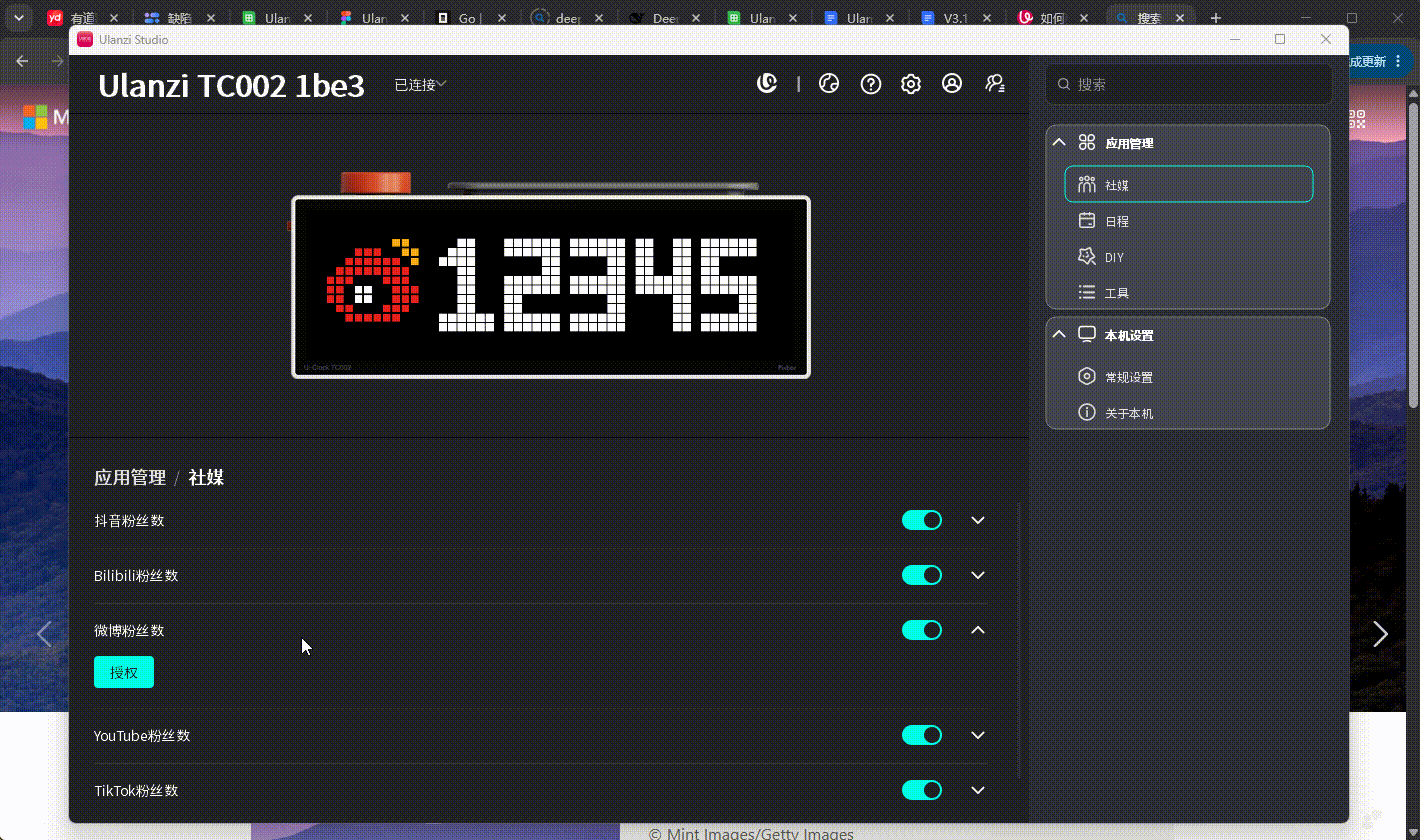Toggle 微博粉丝数 switch

click(x=922, y=630)
